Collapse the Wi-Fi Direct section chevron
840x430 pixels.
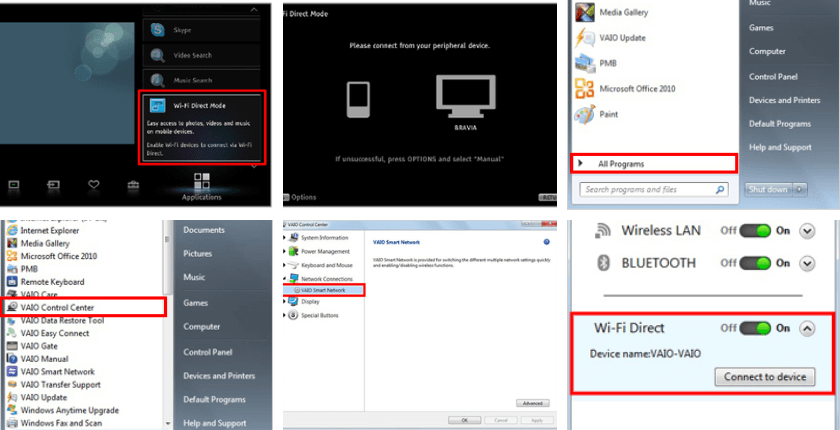(807, 328)
